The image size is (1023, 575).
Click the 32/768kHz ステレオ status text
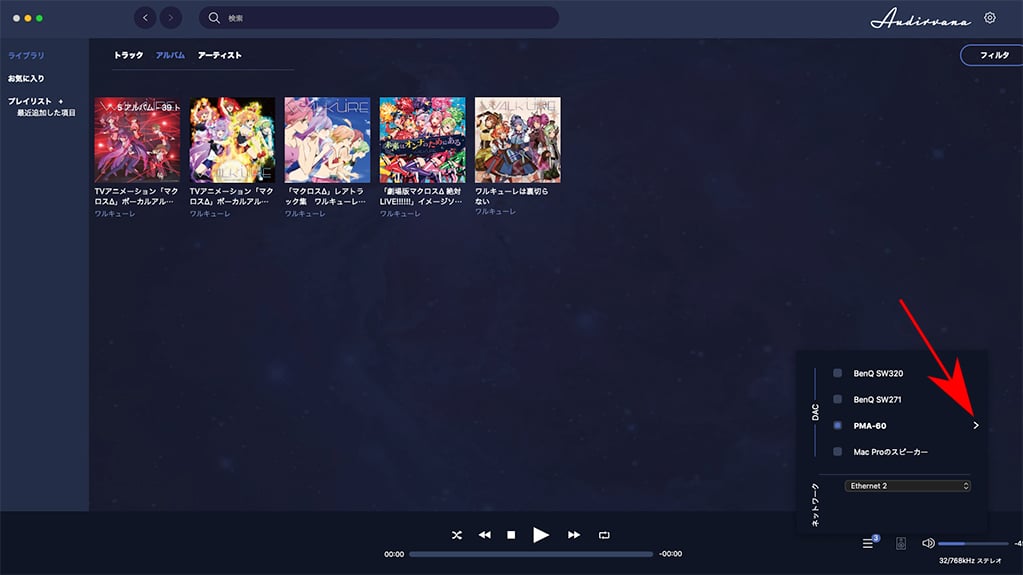click(x=970, y=561)
